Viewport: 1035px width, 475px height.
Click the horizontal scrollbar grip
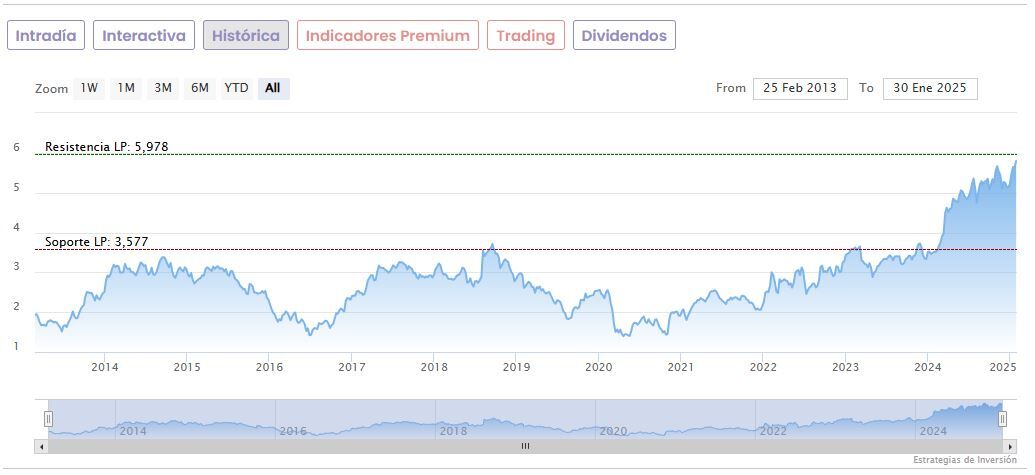(525, 446)
